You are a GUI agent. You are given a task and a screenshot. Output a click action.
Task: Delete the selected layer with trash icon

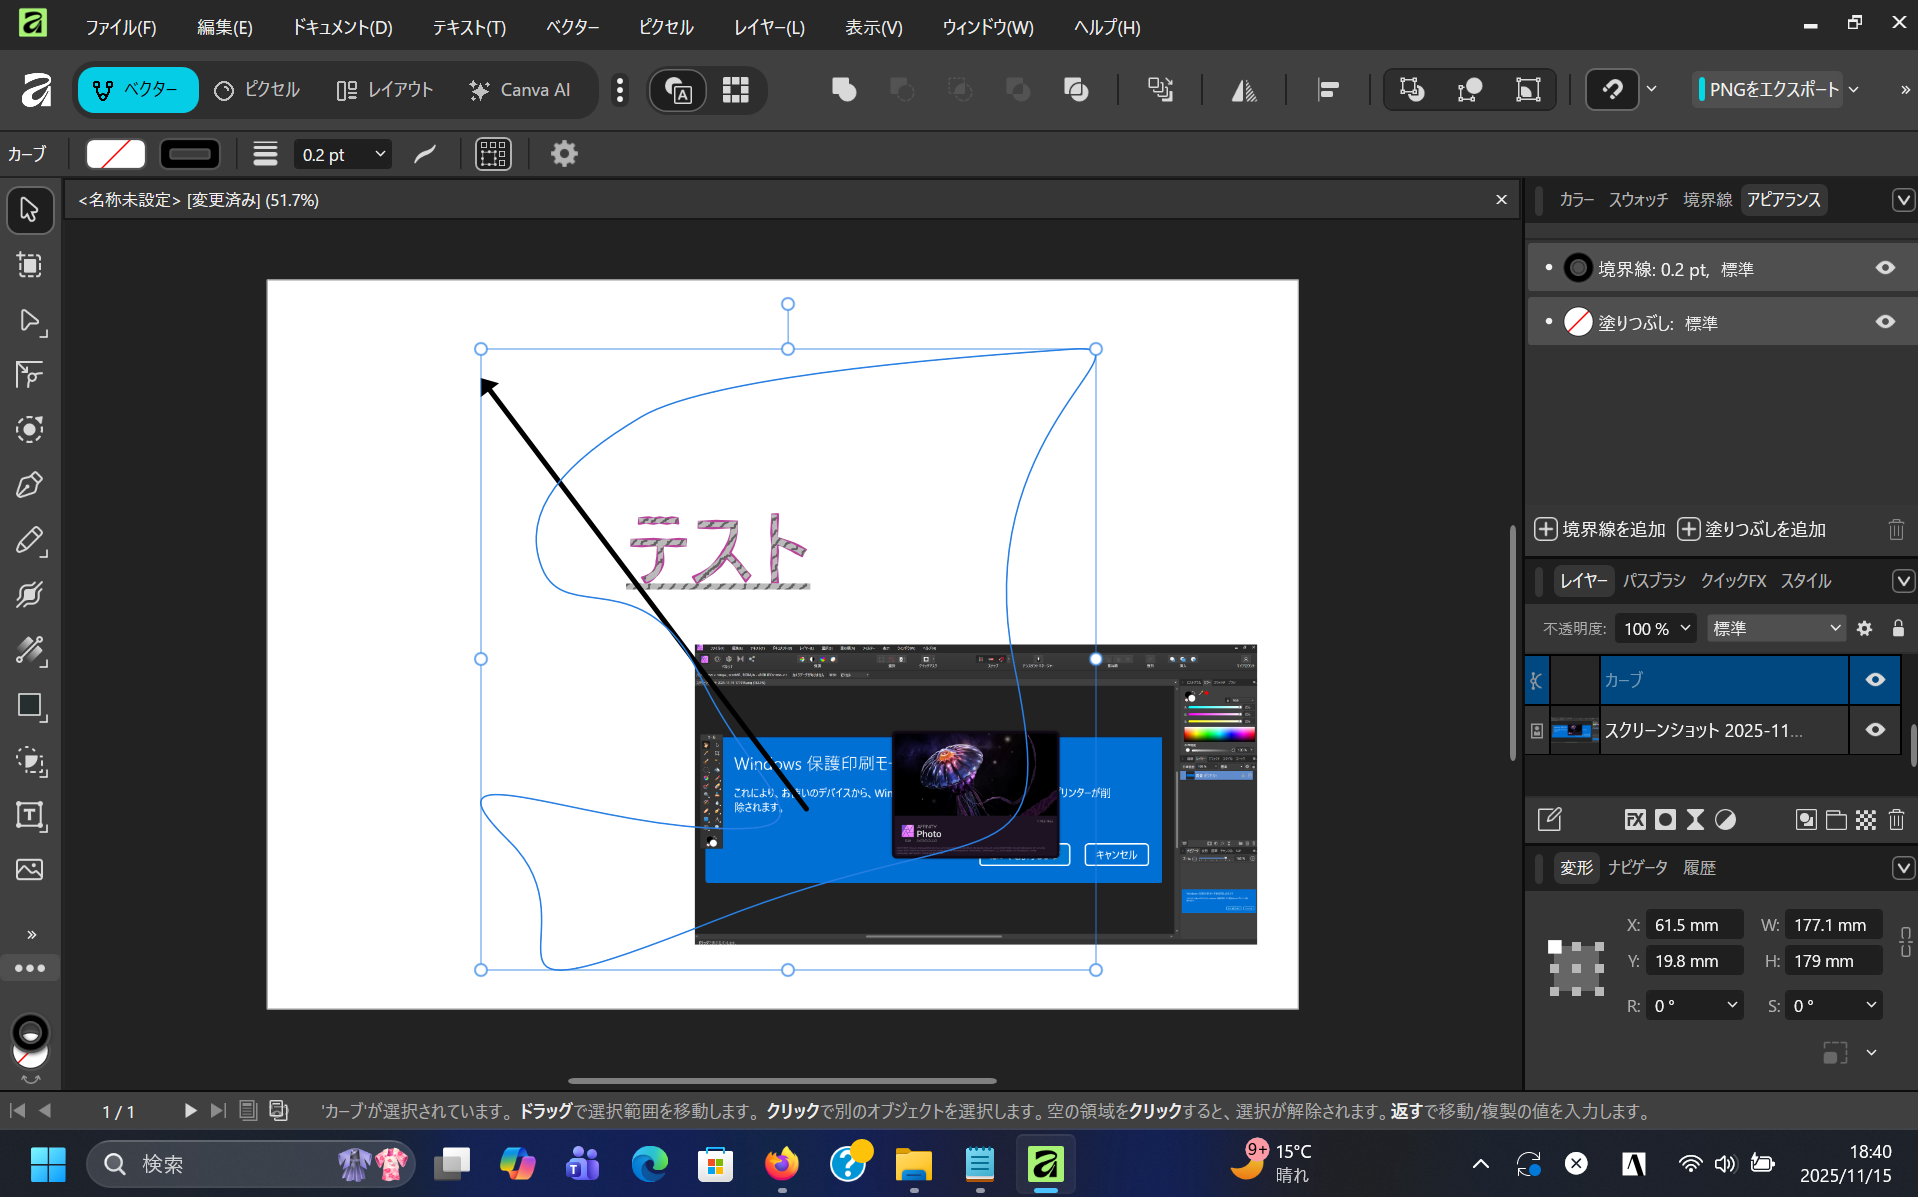click(1896, 820)
